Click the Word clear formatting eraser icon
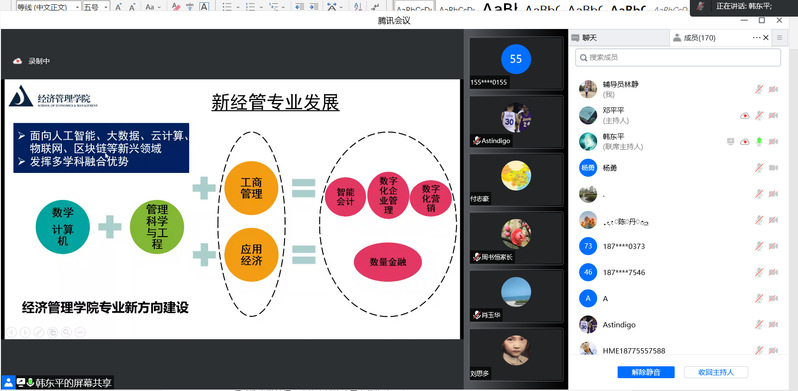This screenshot has height=391, width=798. [176, 7]
